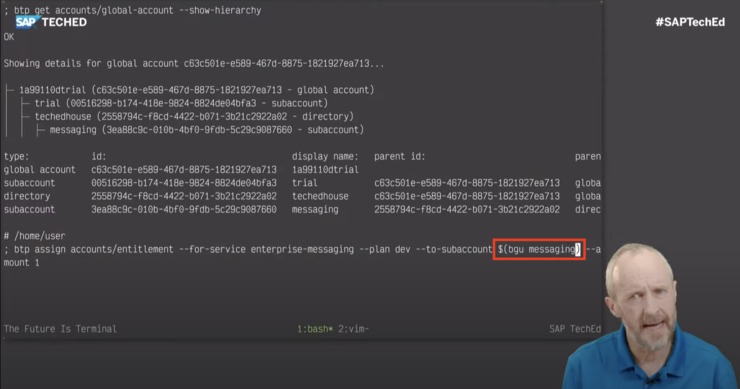The width and height of the screenshot is (740, 389).
Task: Select the --show-hierarchy flag in first command
Action: pos(220,10)
